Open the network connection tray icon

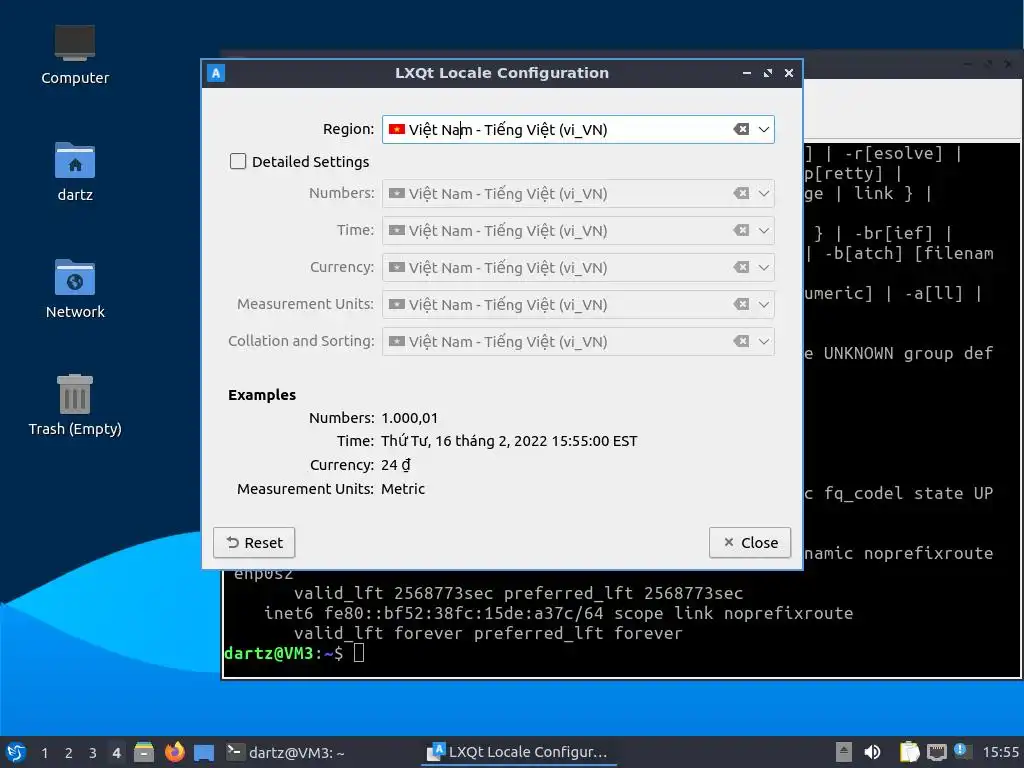(x=936, y=752)
